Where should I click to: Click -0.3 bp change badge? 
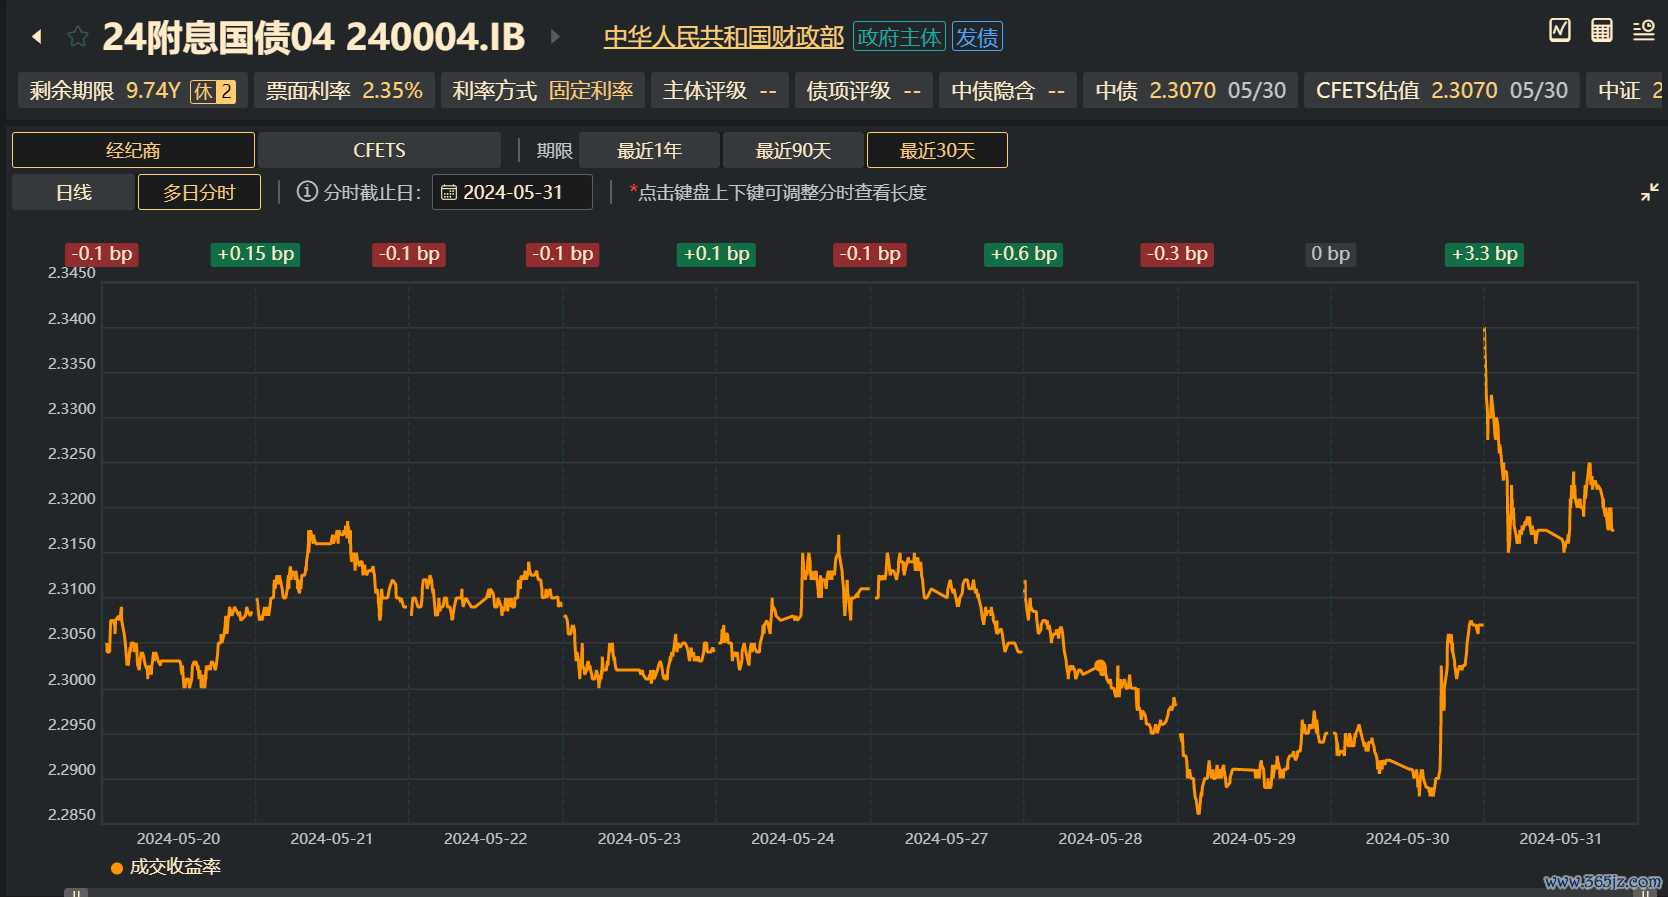1177,254
